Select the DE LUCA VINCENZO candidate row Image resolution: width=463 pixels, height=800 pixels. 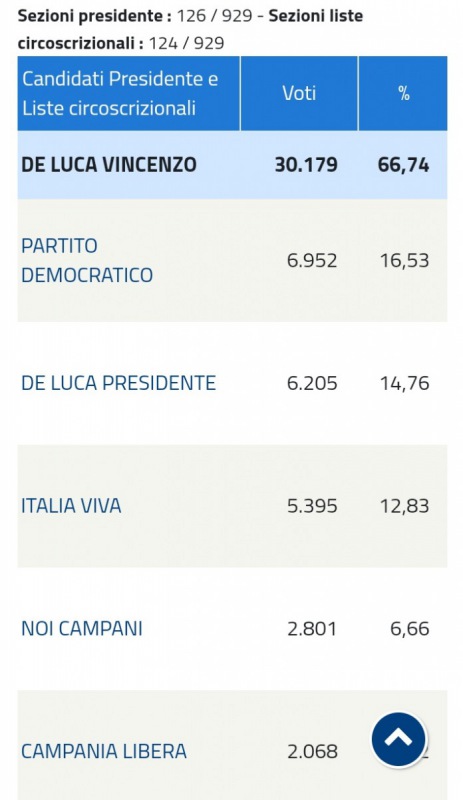[x=232, y=165]
